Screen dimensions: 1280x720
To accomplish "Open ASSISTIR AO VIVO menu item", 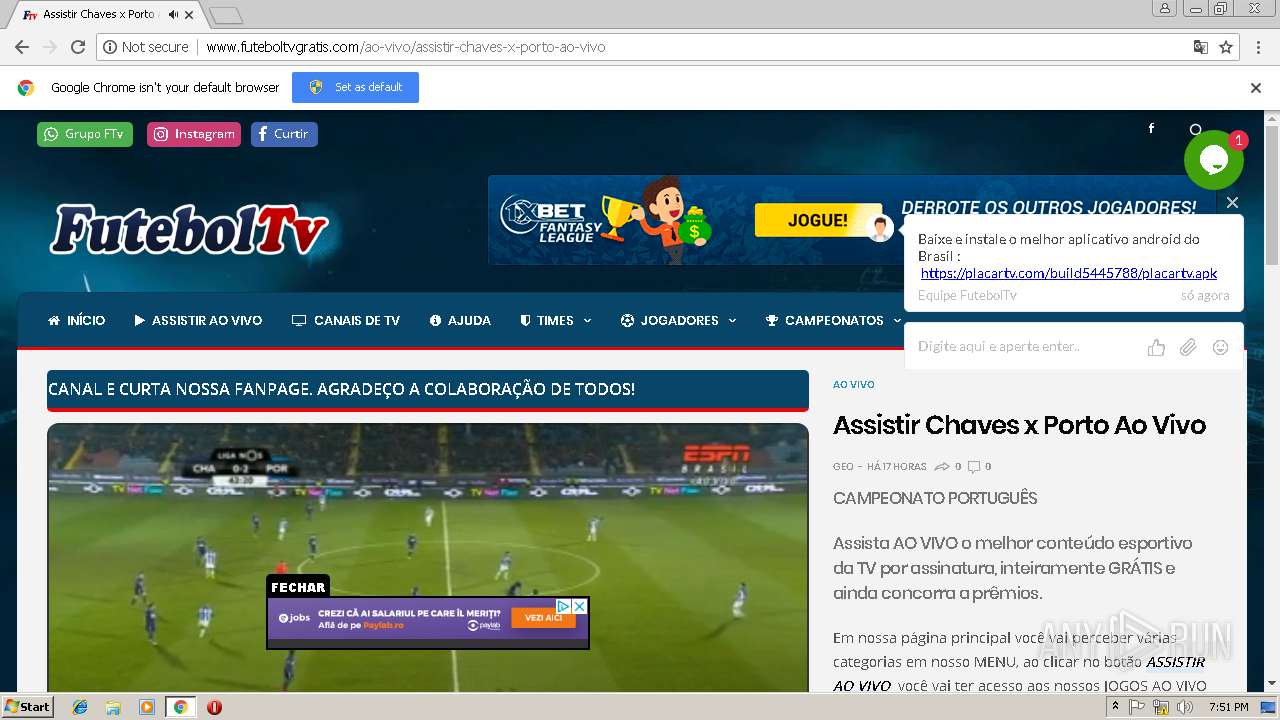I will 198,321.
